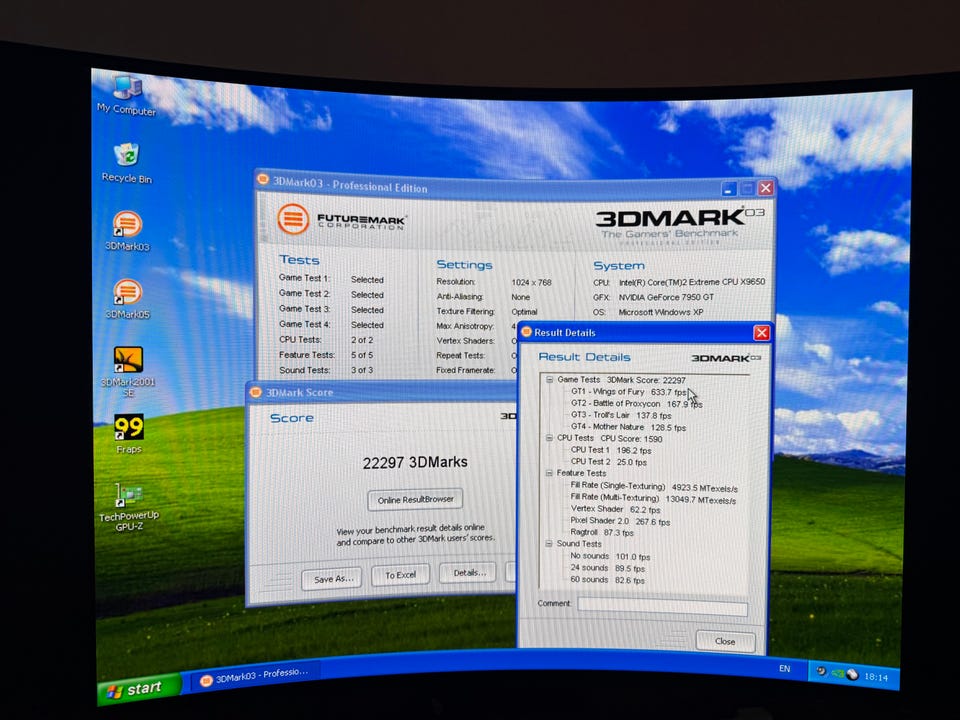Click the Details... button in 3DMark Score
960x720 pixels.
click(x=468, y=572)
